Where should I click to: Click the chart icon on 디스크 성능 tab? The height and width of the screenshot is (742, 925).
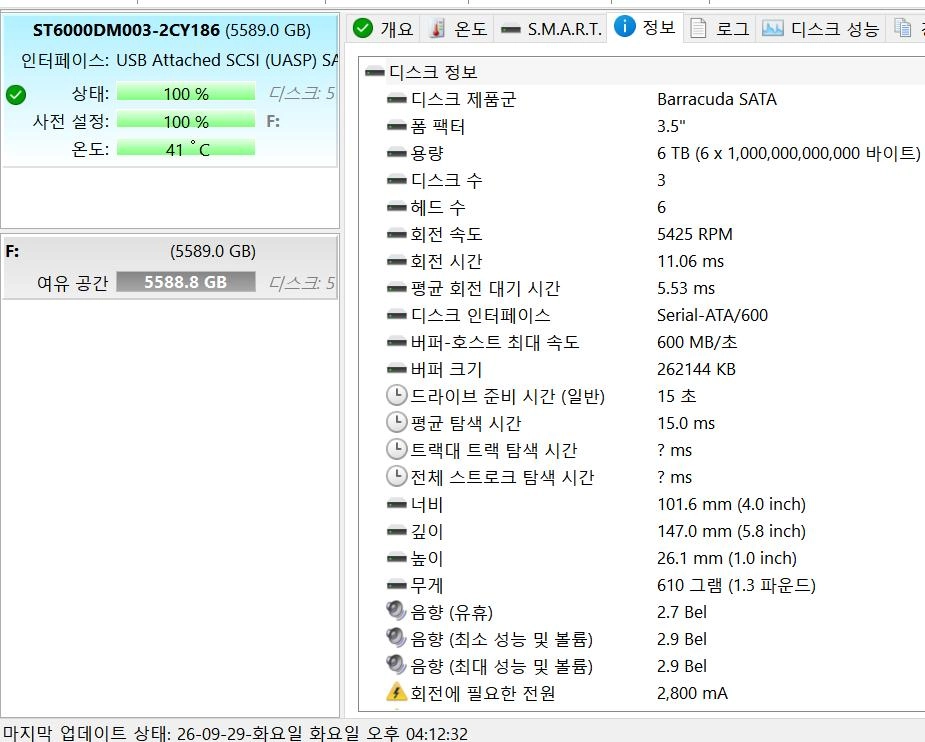[773, 28]
